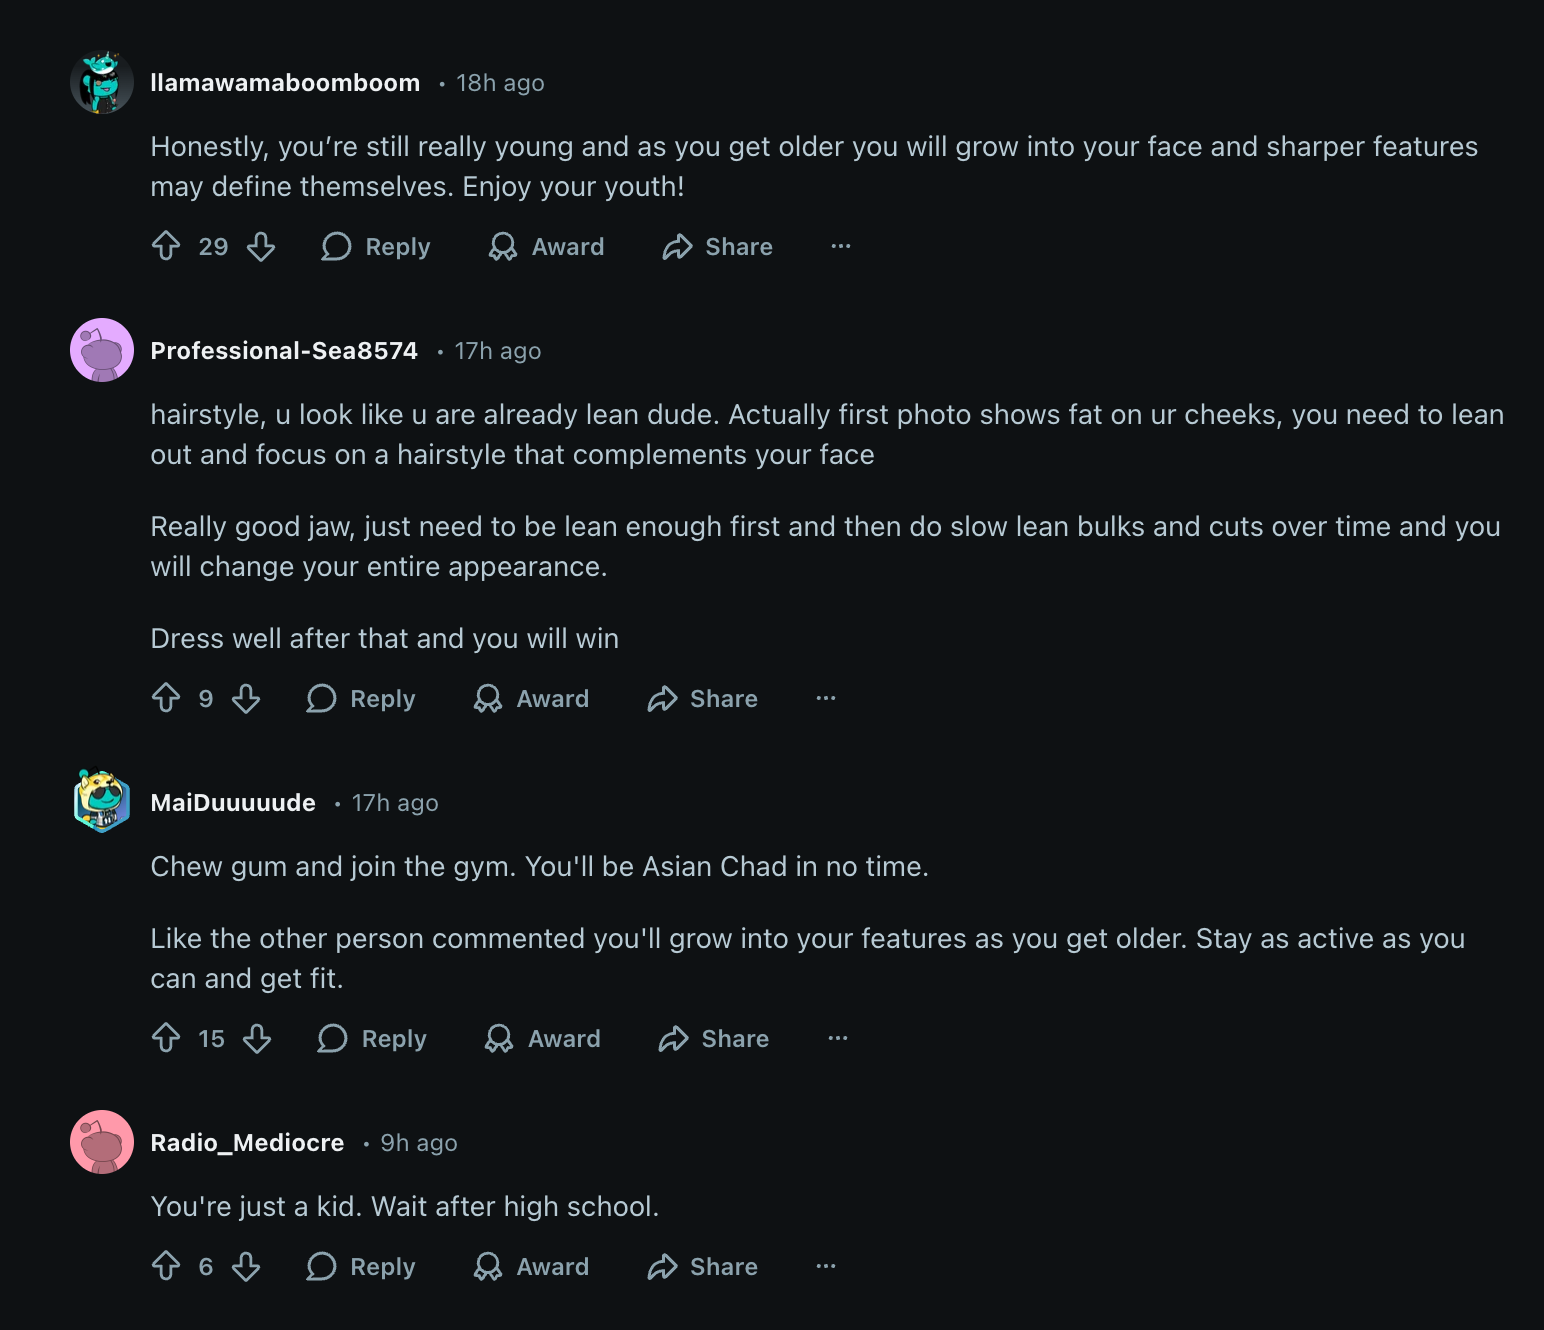1544x1330 pixels.
Task: Click Radio_Mediocre's pink avatar
Action: pyautogui.click(x=102, y=1142)
